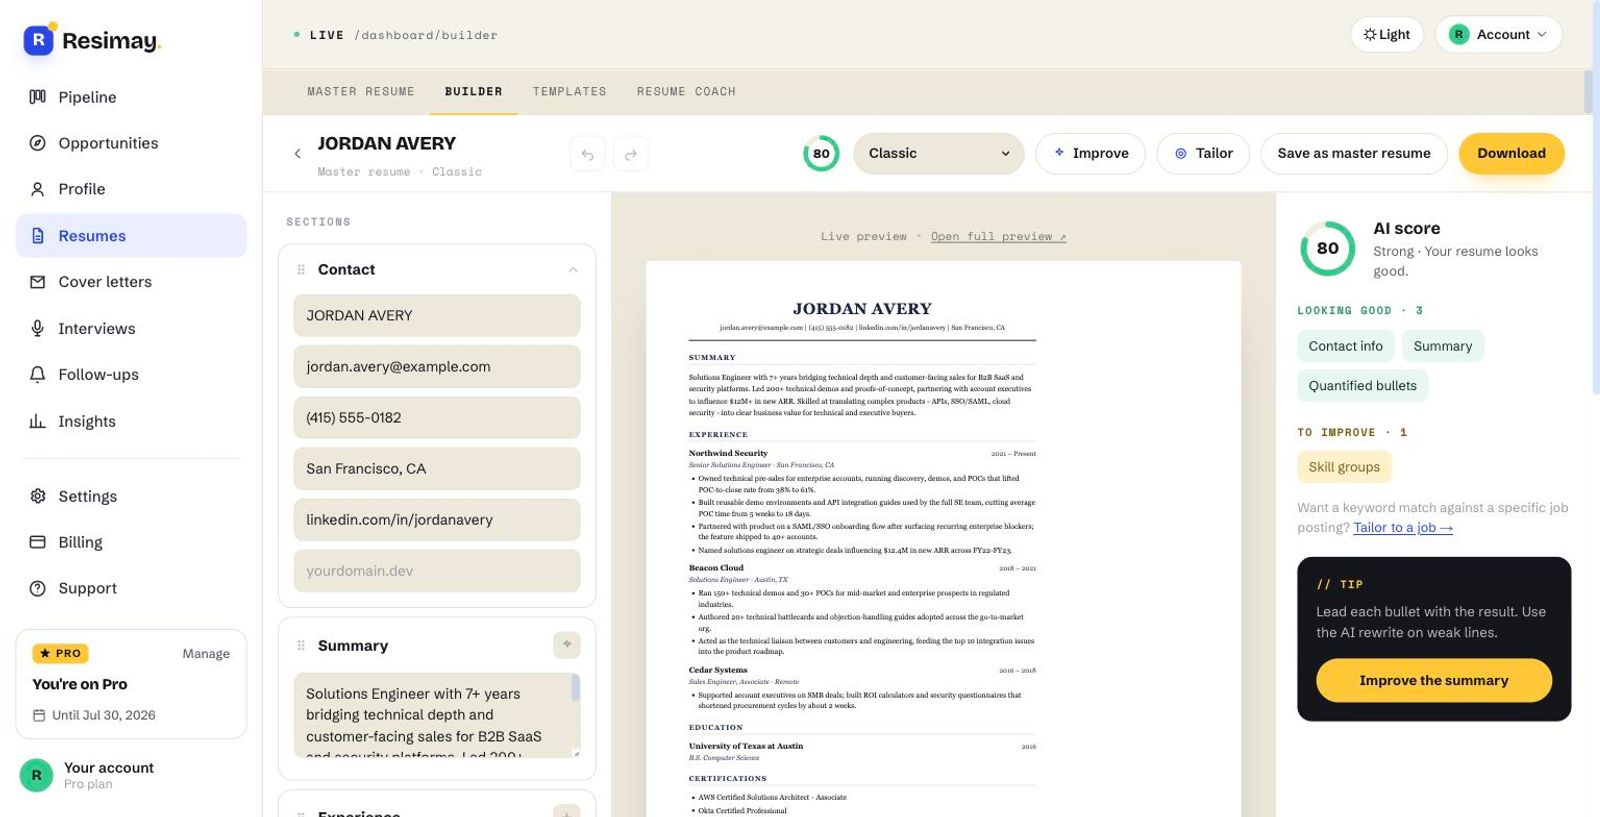Screen dimensions: 1600x817
Task: Edit the LinkedIn URL field
Action: 437,520
